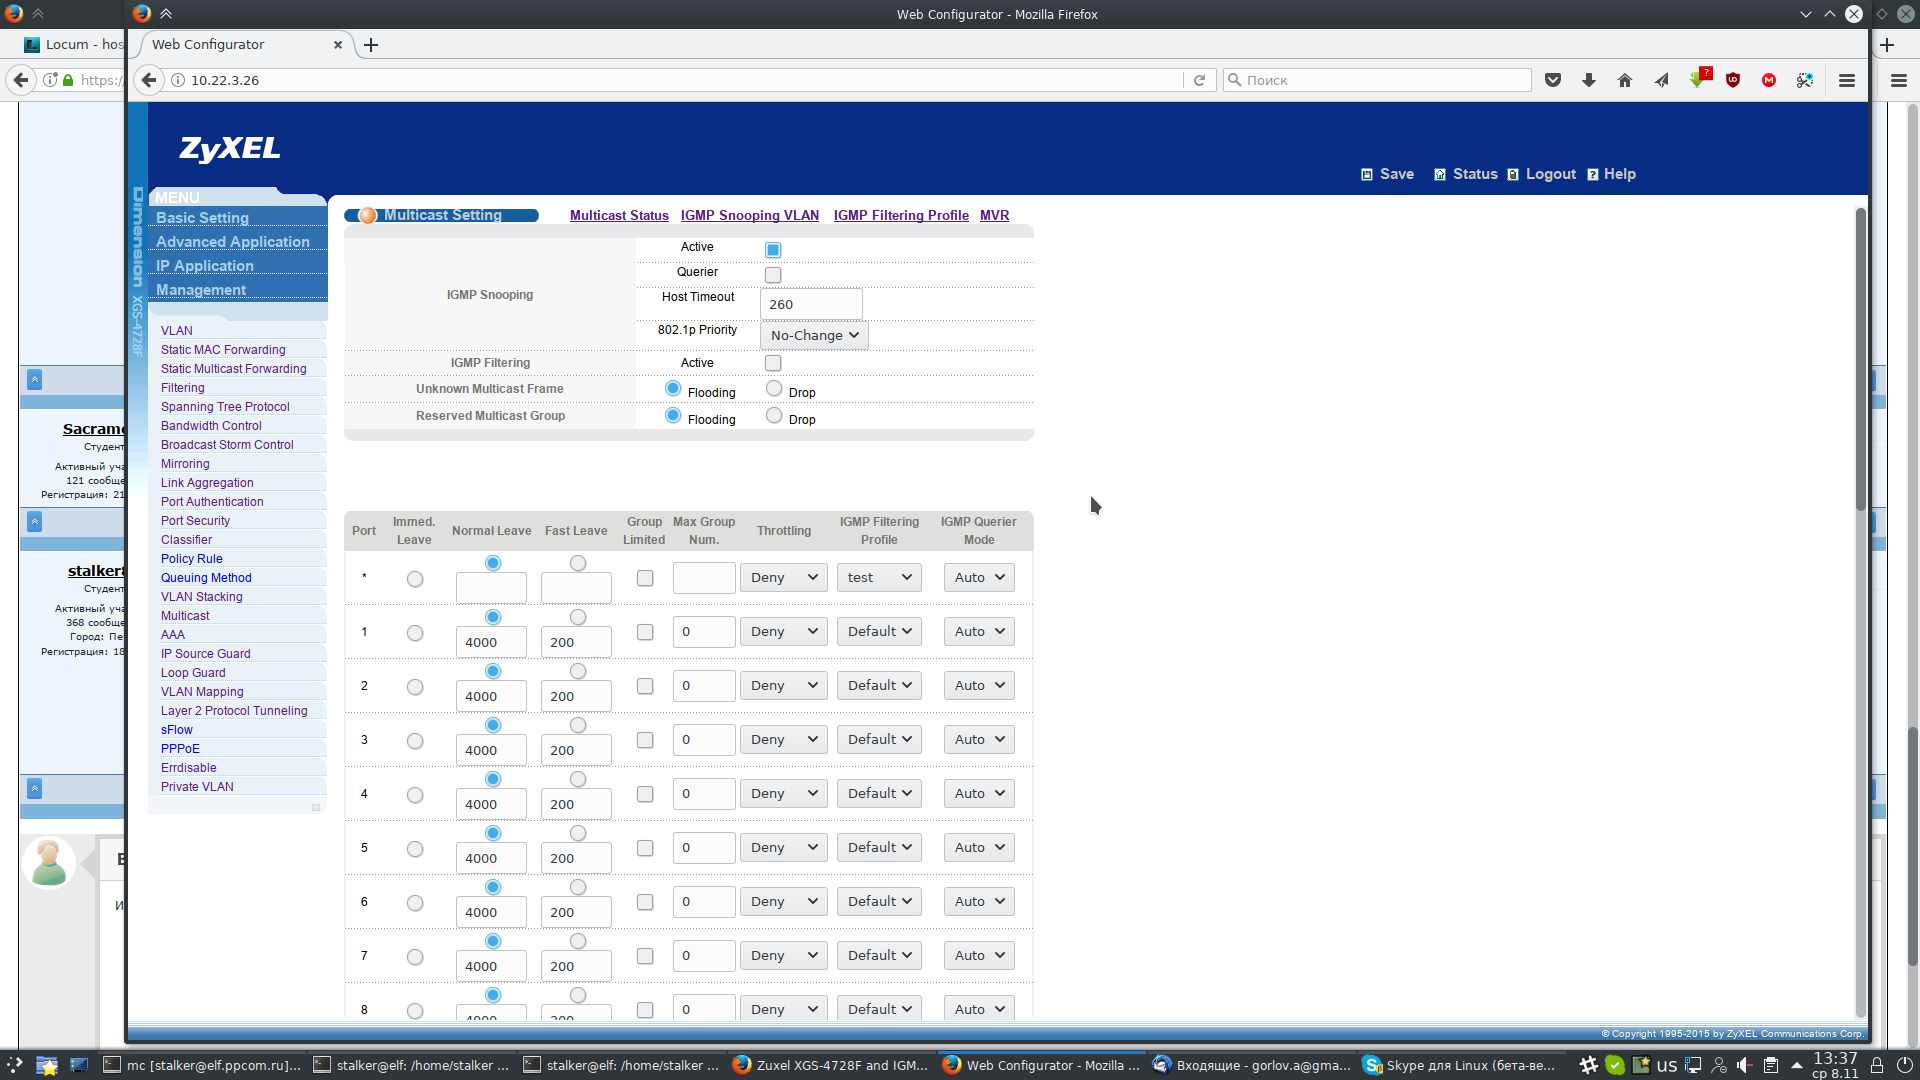This screenshot has height=1080, width=1920.
Task: Select Drop for Unknown Multicast Frame
Action: pos(774,389)
